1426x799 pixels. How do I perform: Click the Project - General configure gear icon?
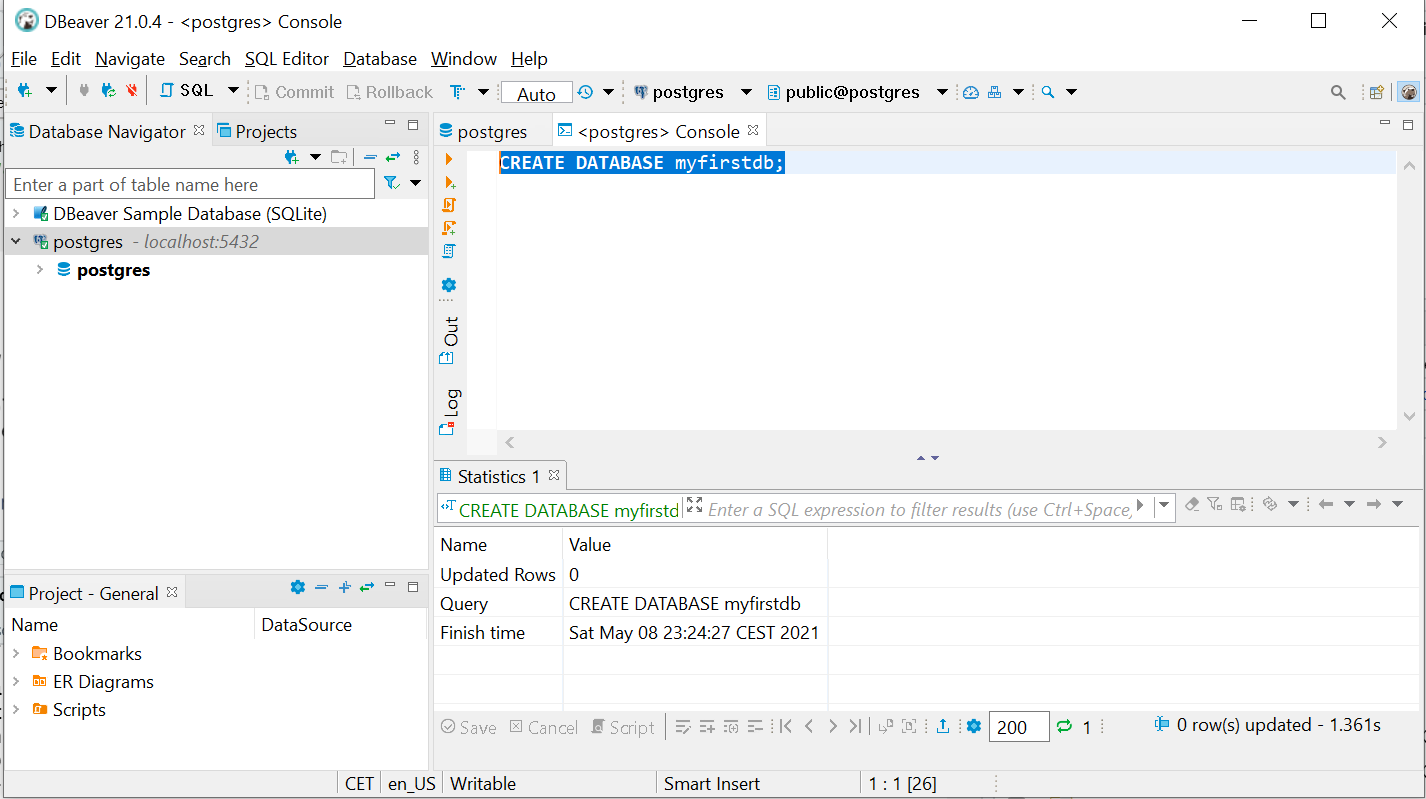point(297,587)
